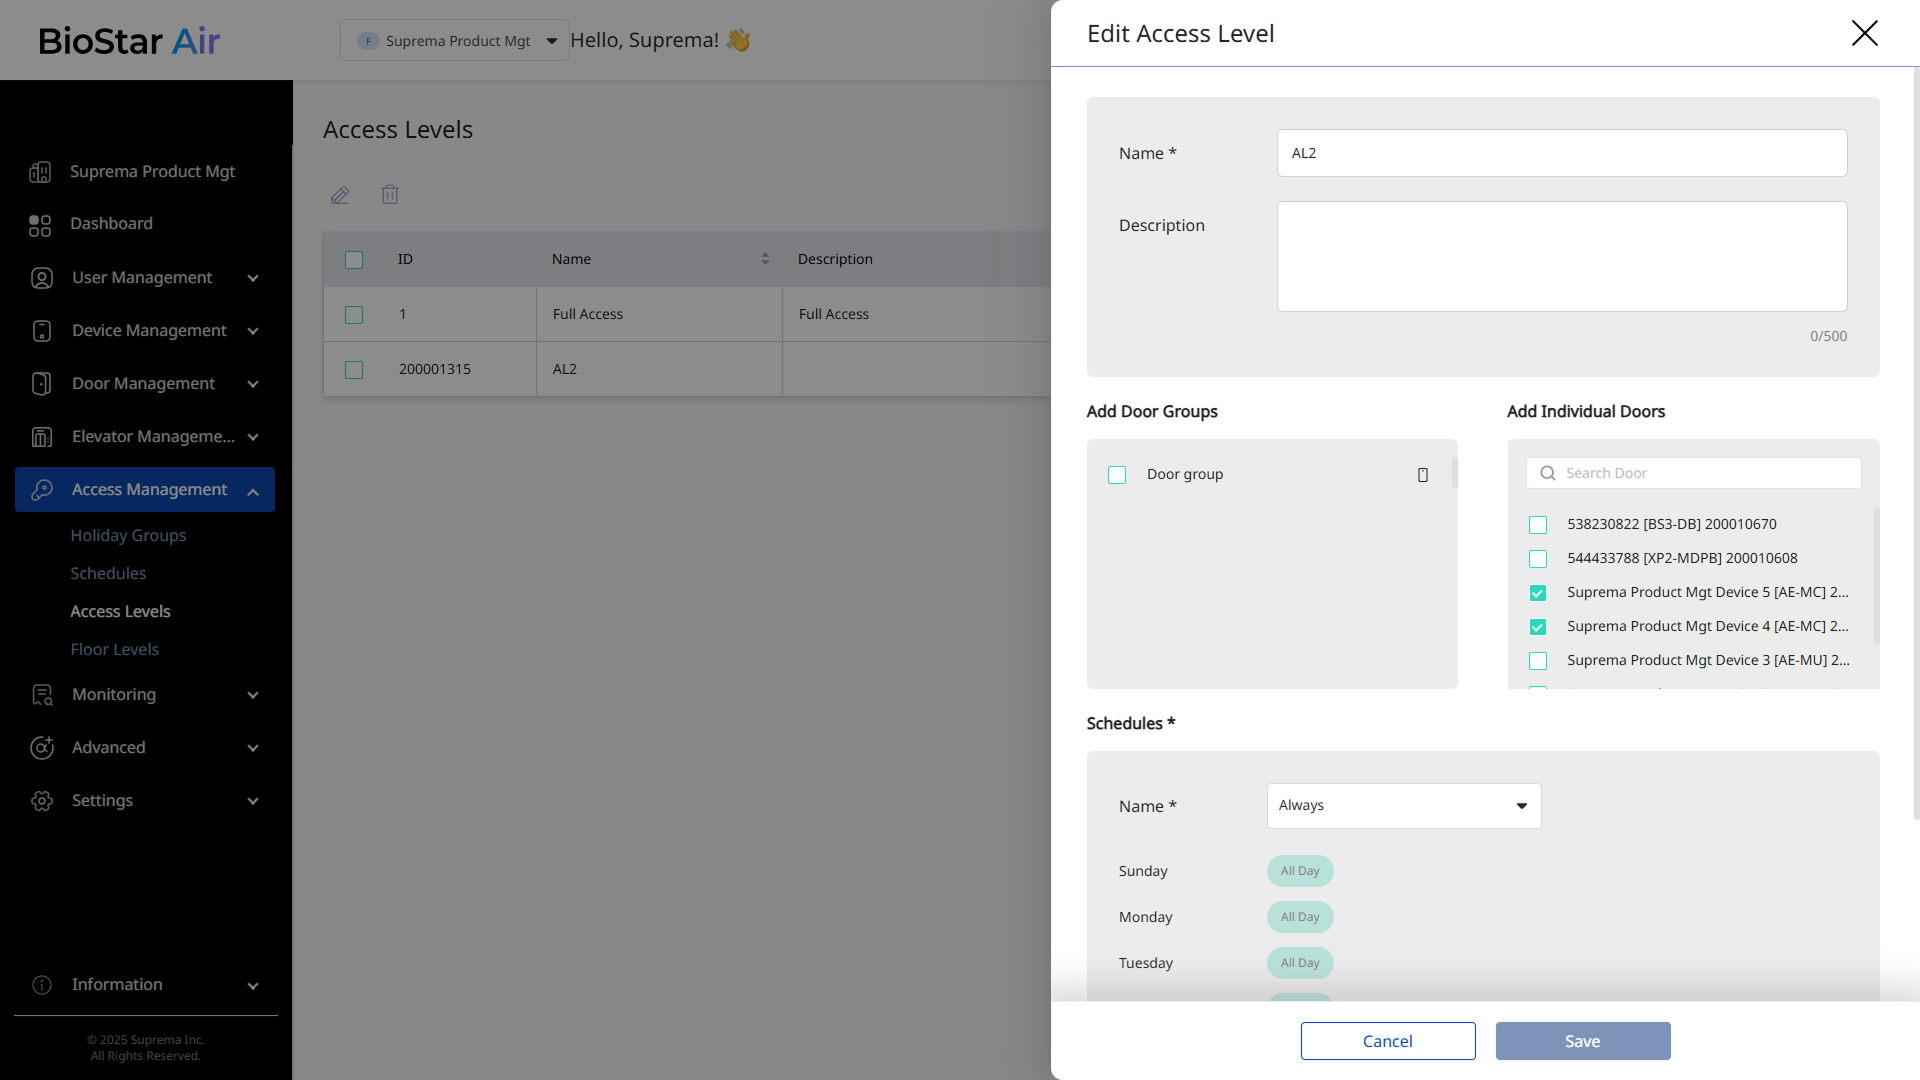Go to Floor Levels in the sidebar
Image resolution: width=1920 pixels, height=1080 pixels.
[x=114, y=650]
